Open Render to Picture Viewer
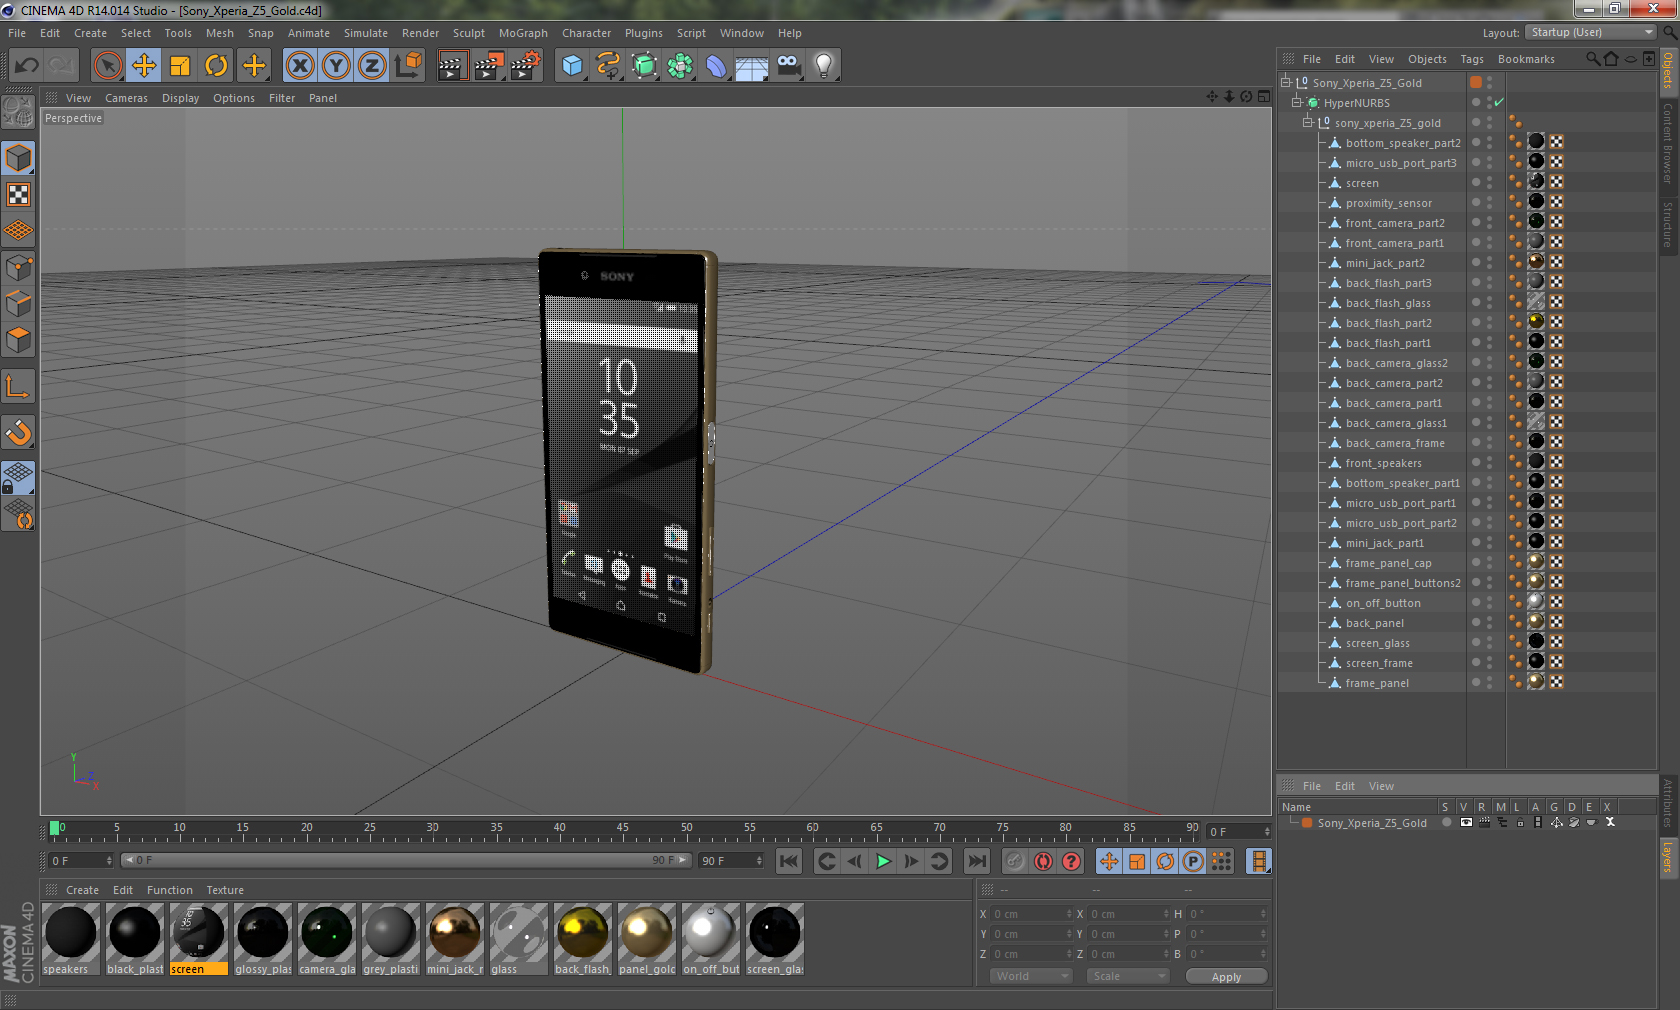 tap(489, 66)
